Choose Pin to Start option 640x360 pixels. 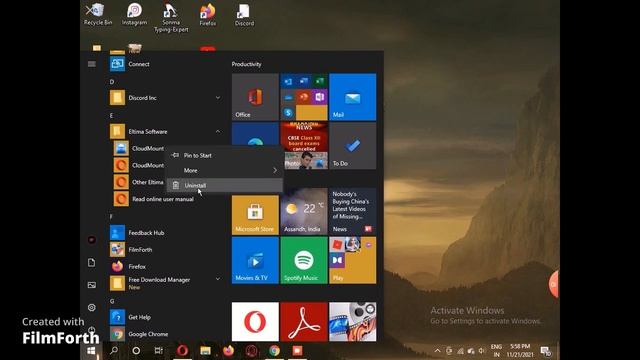click(x=224, y=156)
